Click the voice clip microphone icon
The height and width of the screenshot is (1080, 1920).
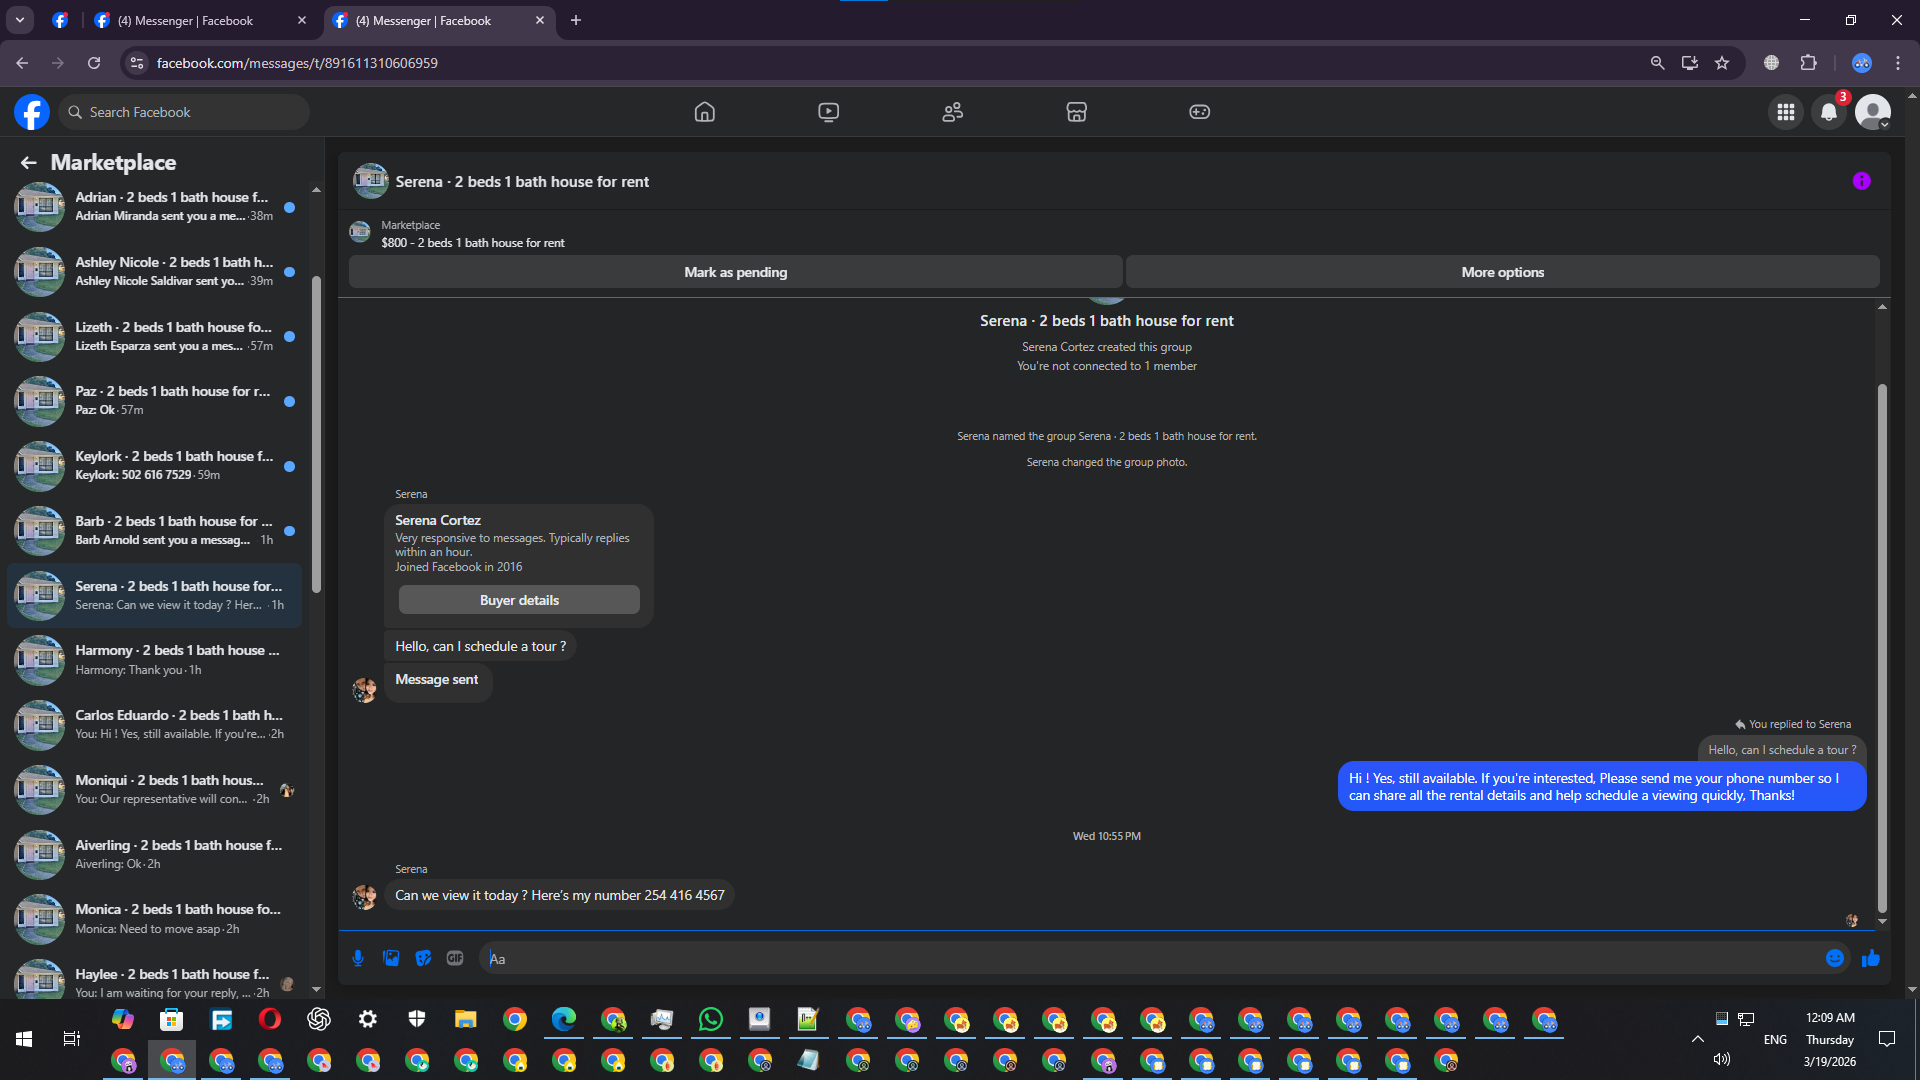pos(358,958)
